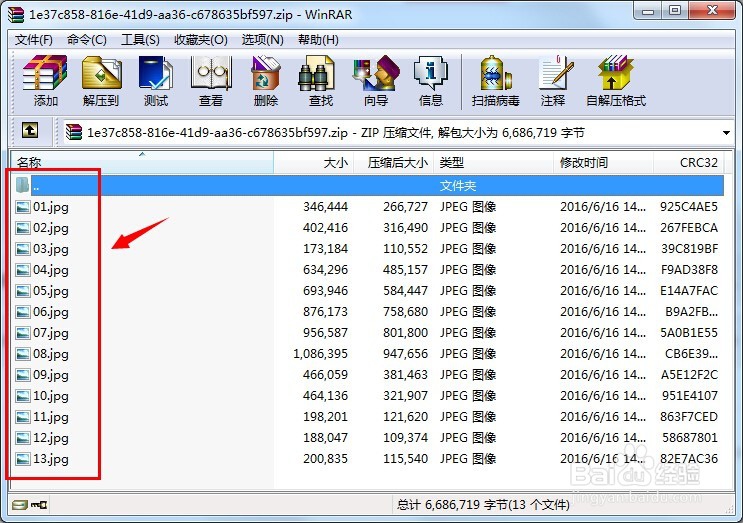Click the Virus Scan (扫描病毒) icon
Image resolution: width=743 pixels, height=523 pixels.
(x=496, y=74)
